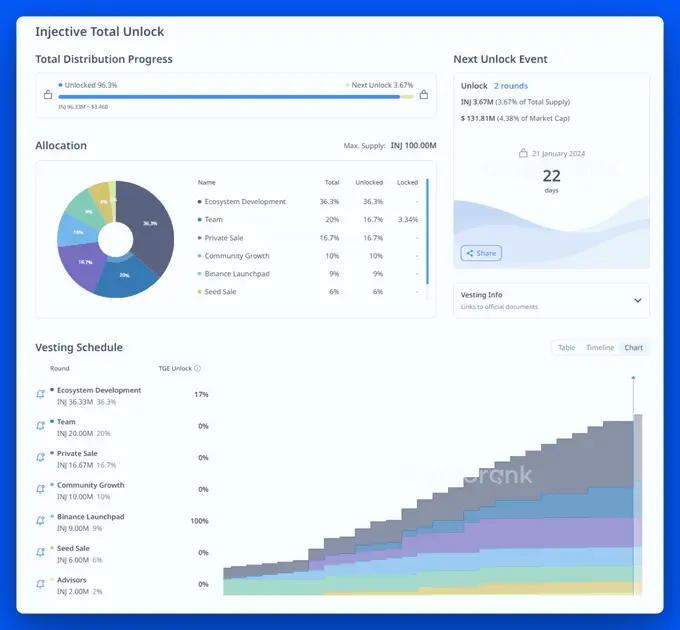Click the unlocked padlock icon on progress bar

(x=48, y=95)
